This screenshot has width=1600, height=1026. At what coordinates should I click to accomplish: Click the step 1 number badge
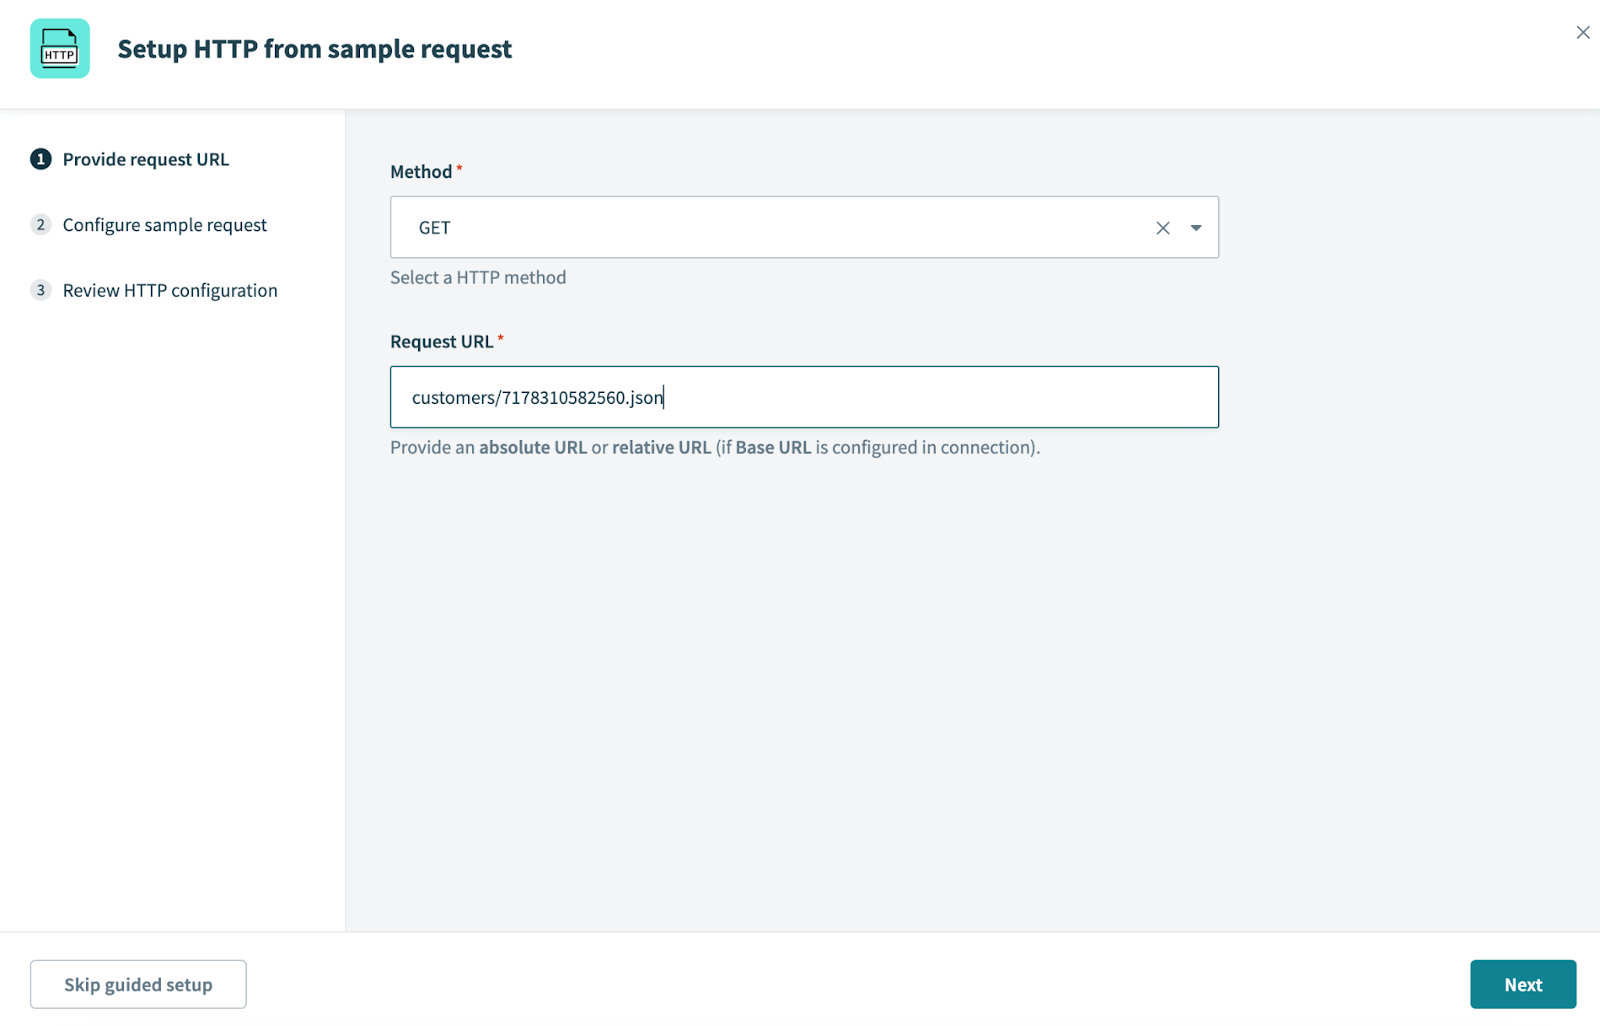pos(40,159)
